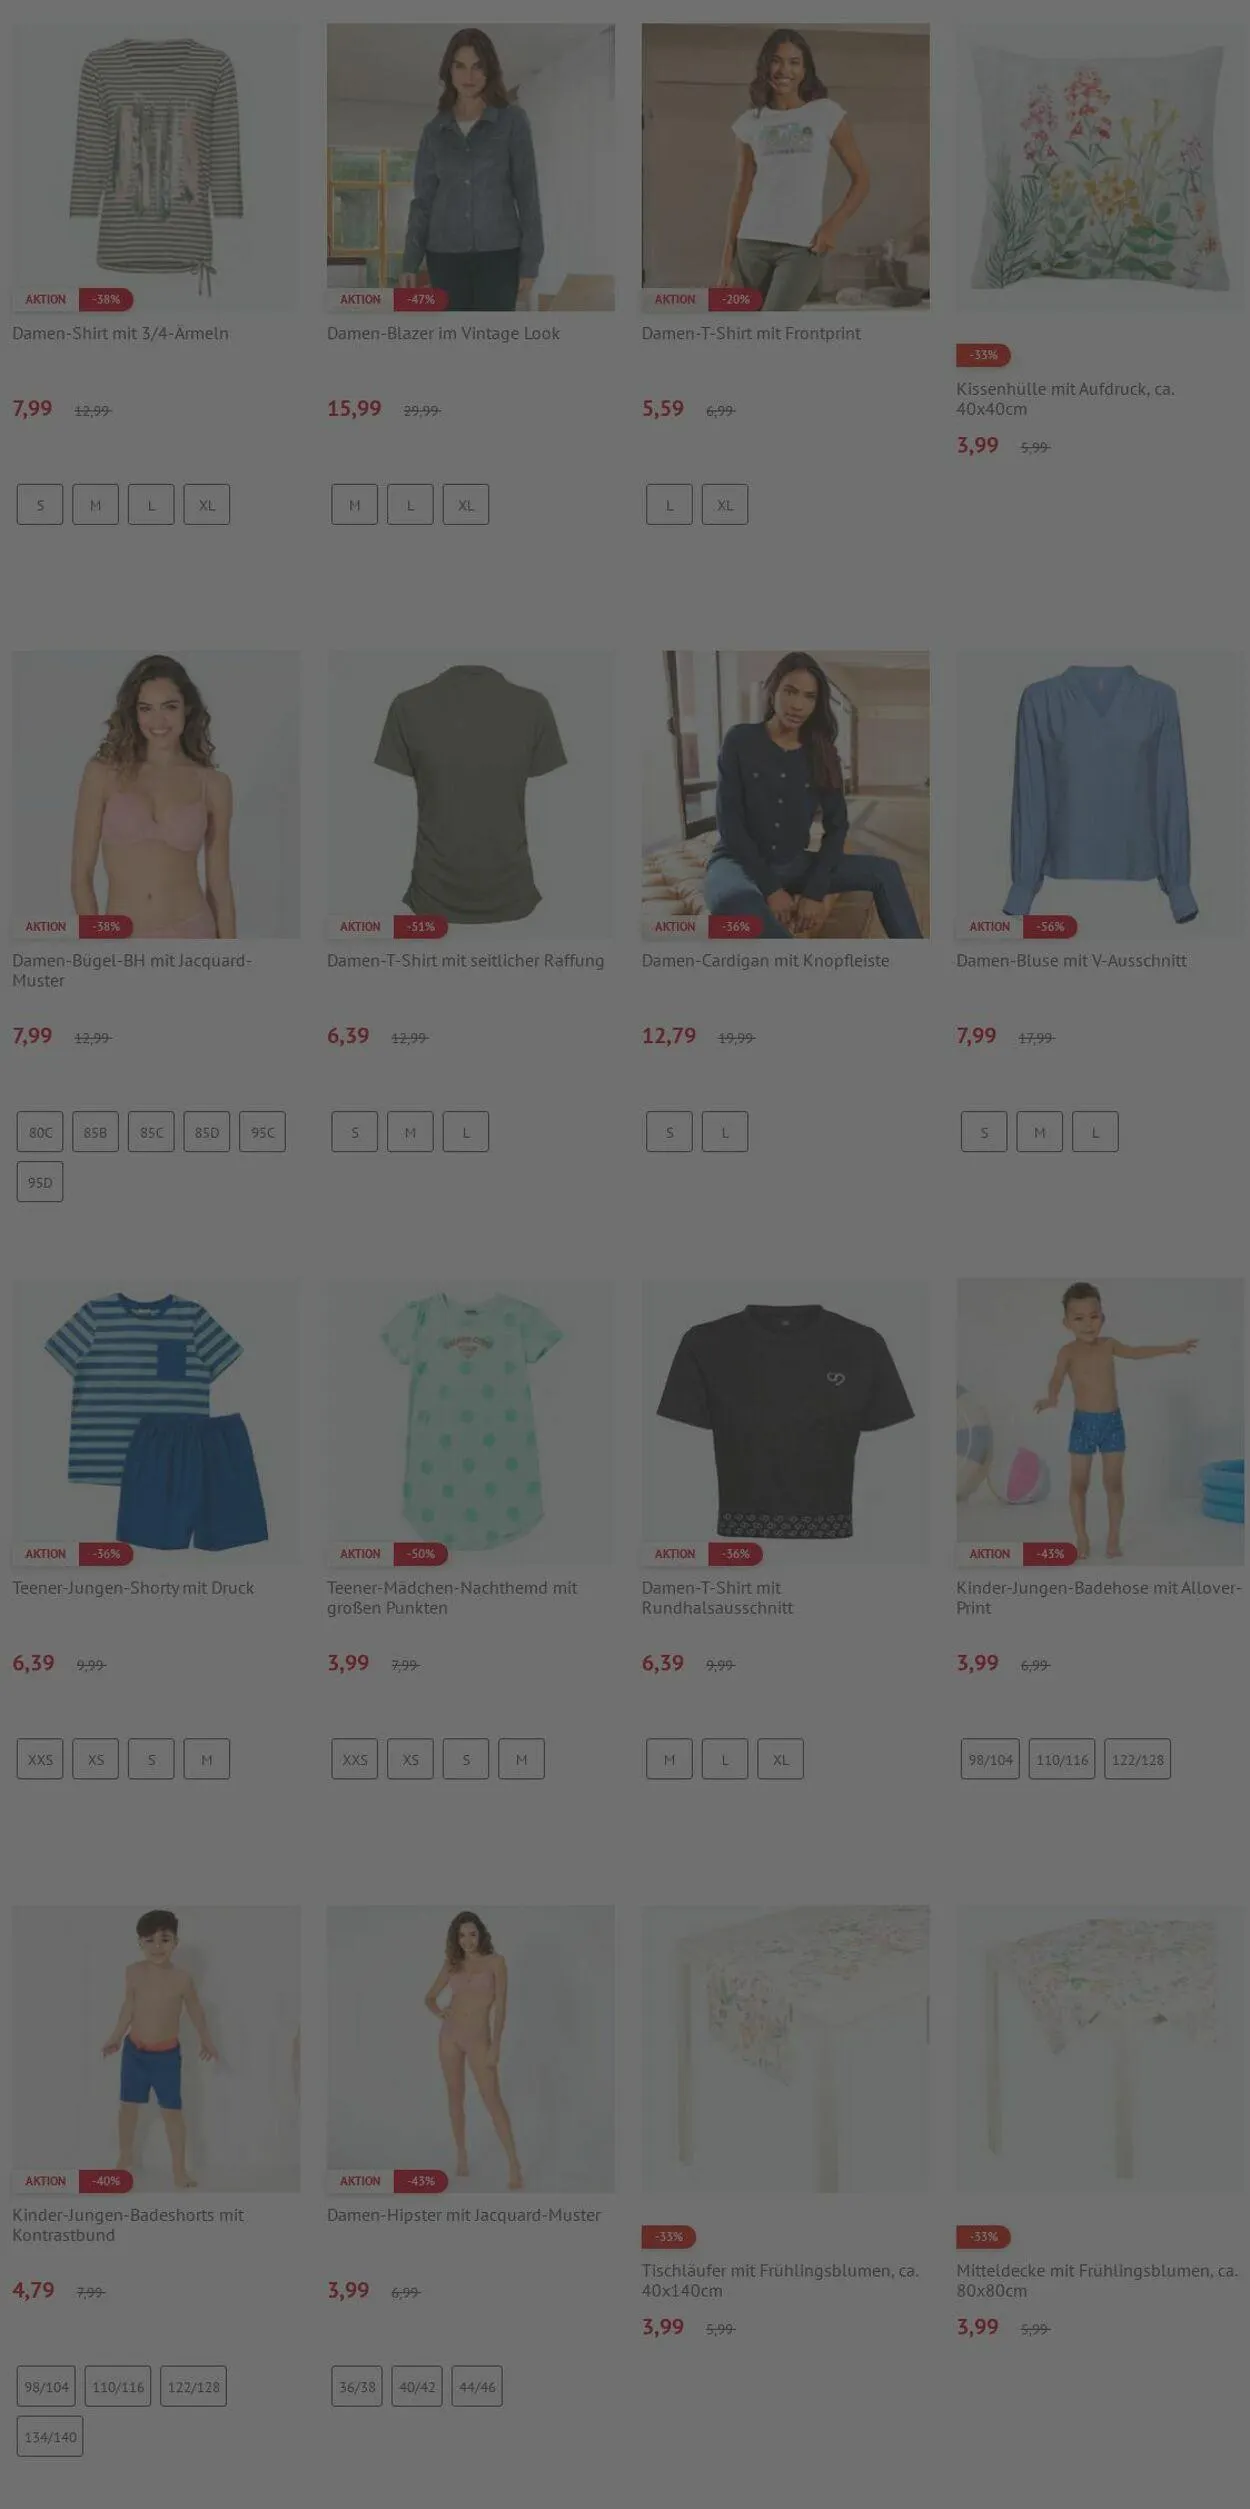
Task: Select size L for Damen-Cardigan mit Knopfleiste
Action: click(725, 1132)
